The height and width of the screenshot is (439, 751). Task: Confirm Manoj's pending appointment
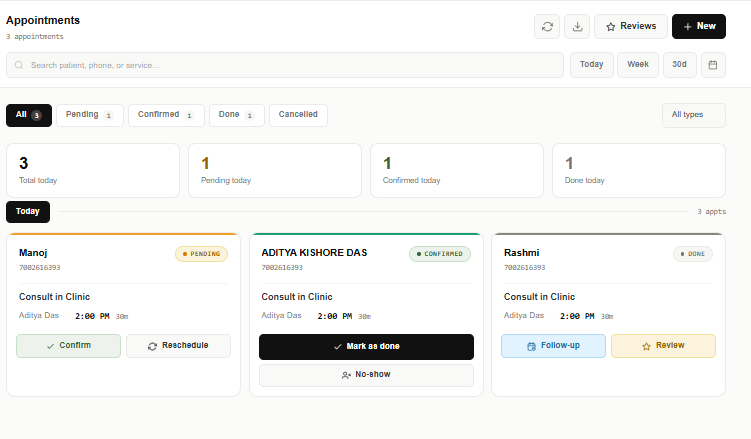click(x=68, y=346)
